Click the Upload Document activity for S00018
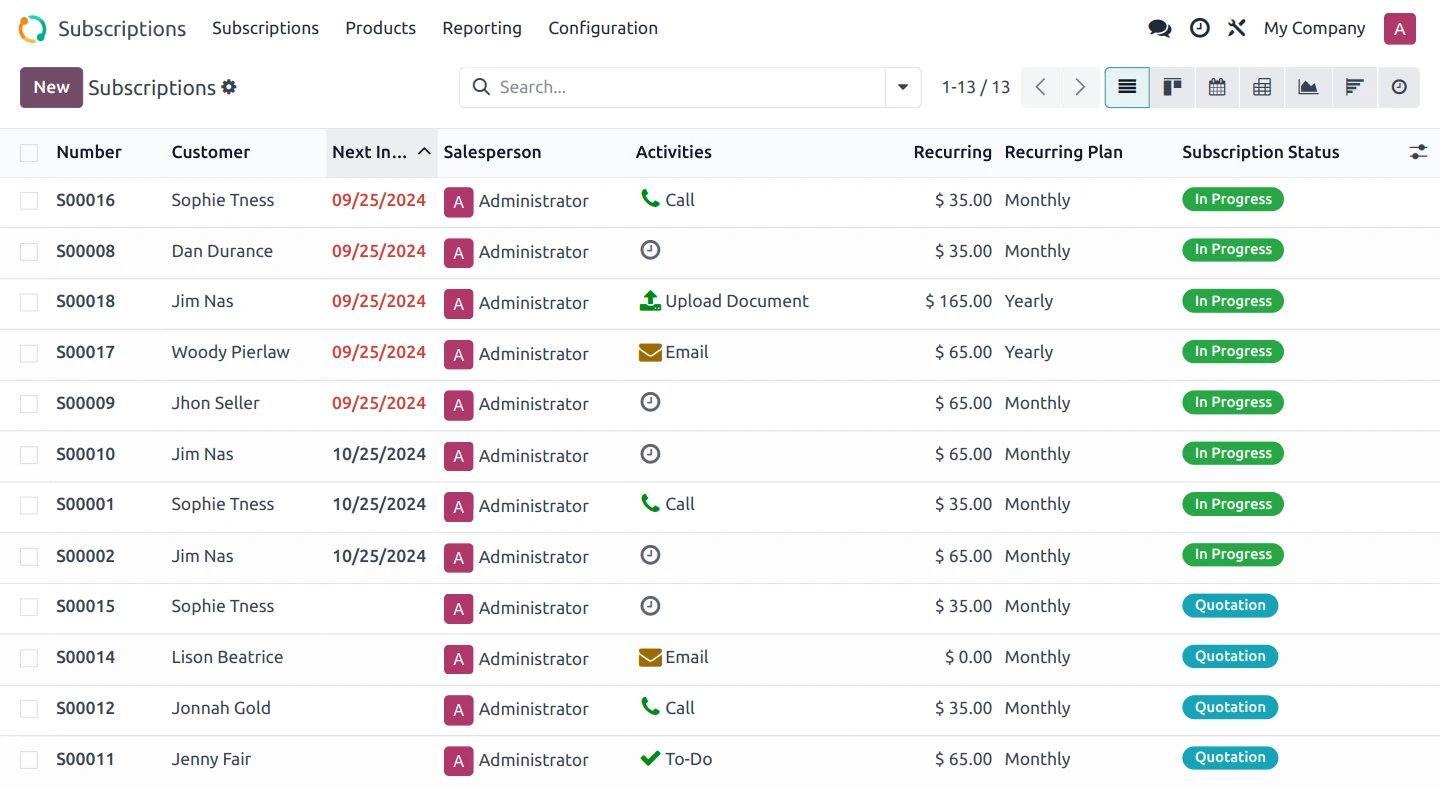 coord(723,300)
